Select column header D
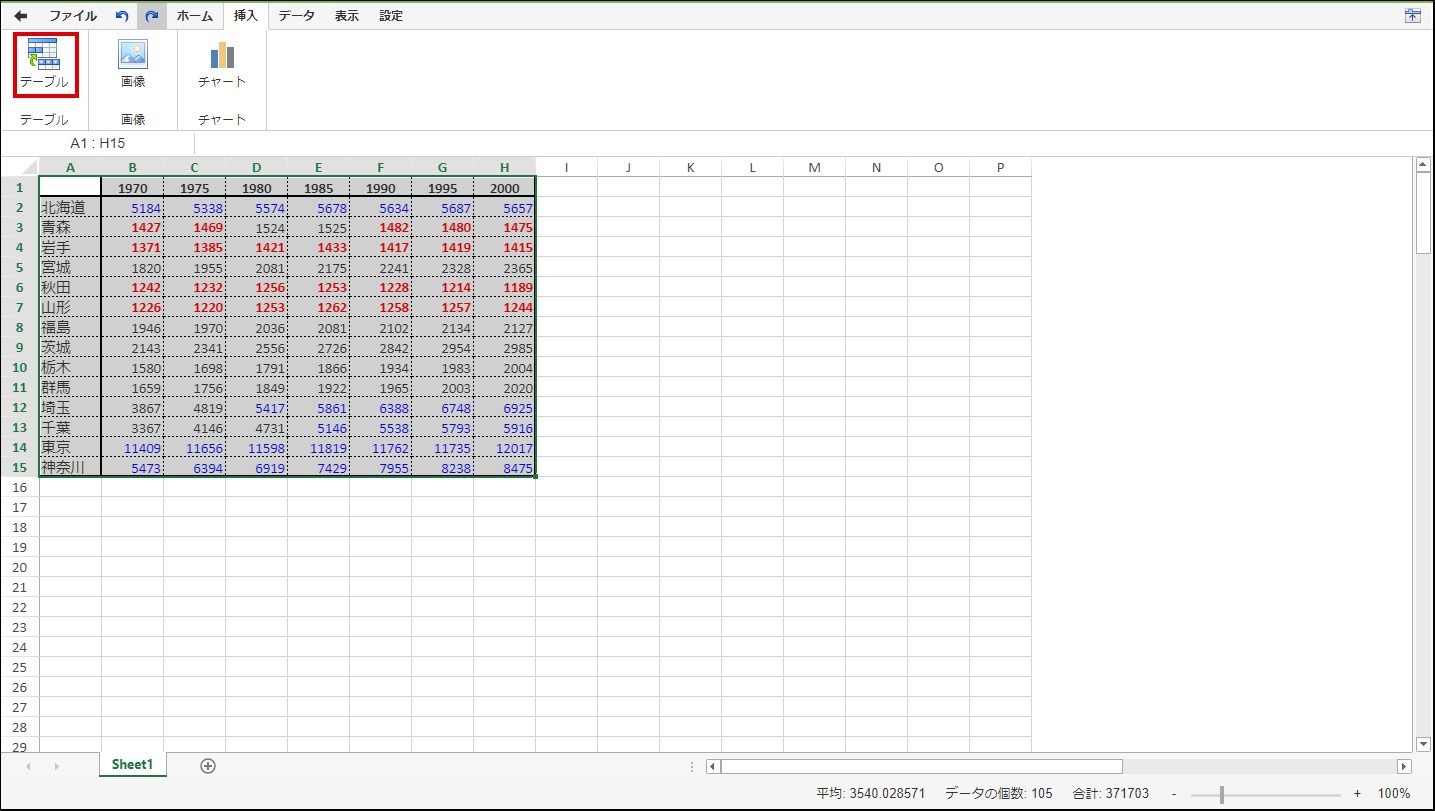 pyautogui.click(x=256, y=167)
